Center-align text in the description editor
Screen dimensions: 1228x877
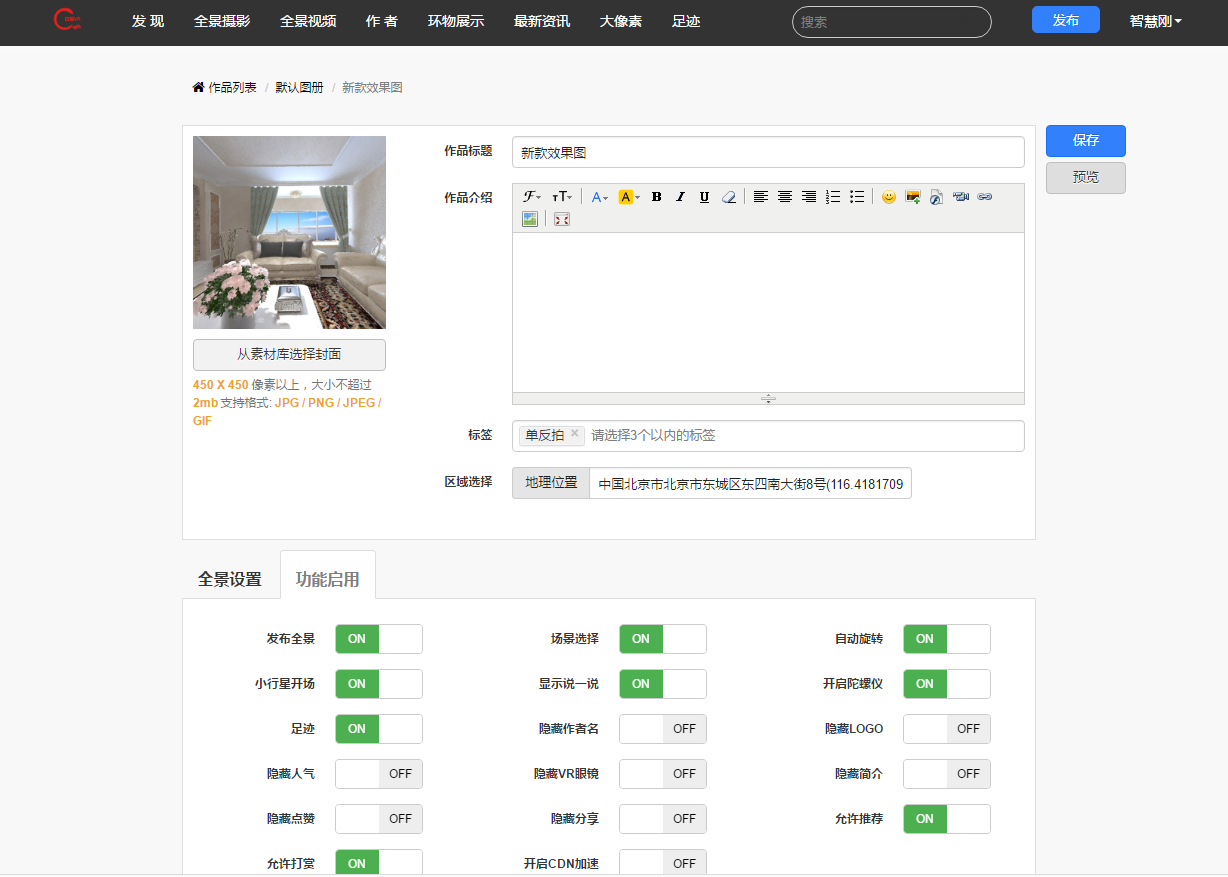(785, 197)
